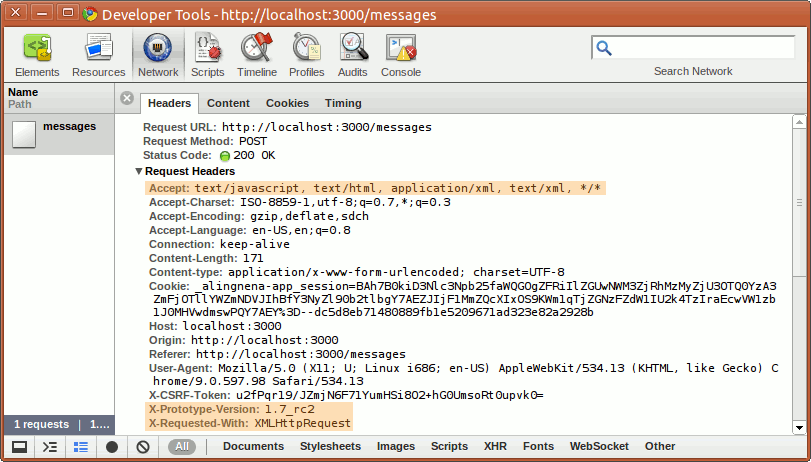The image size is (811, 462).
Task: Filter requests by Stylesheets
Action: (331, 447)
